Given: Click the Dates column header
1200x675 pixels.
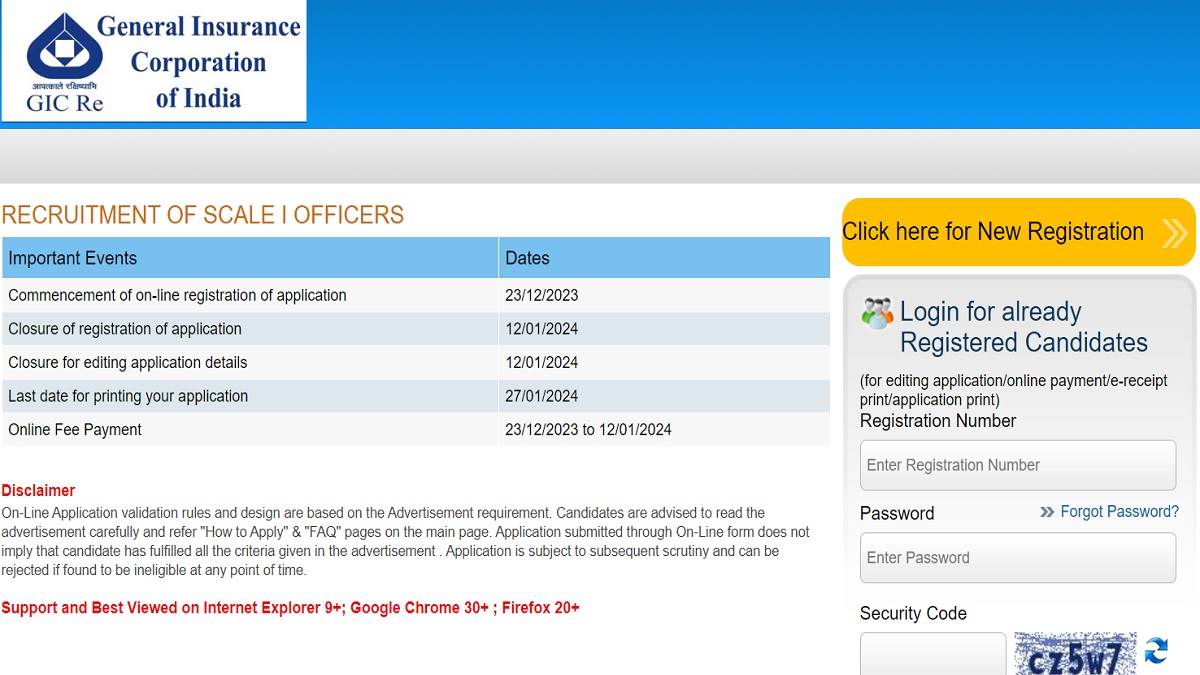Looking at the screenshot, I should [527, 258].
